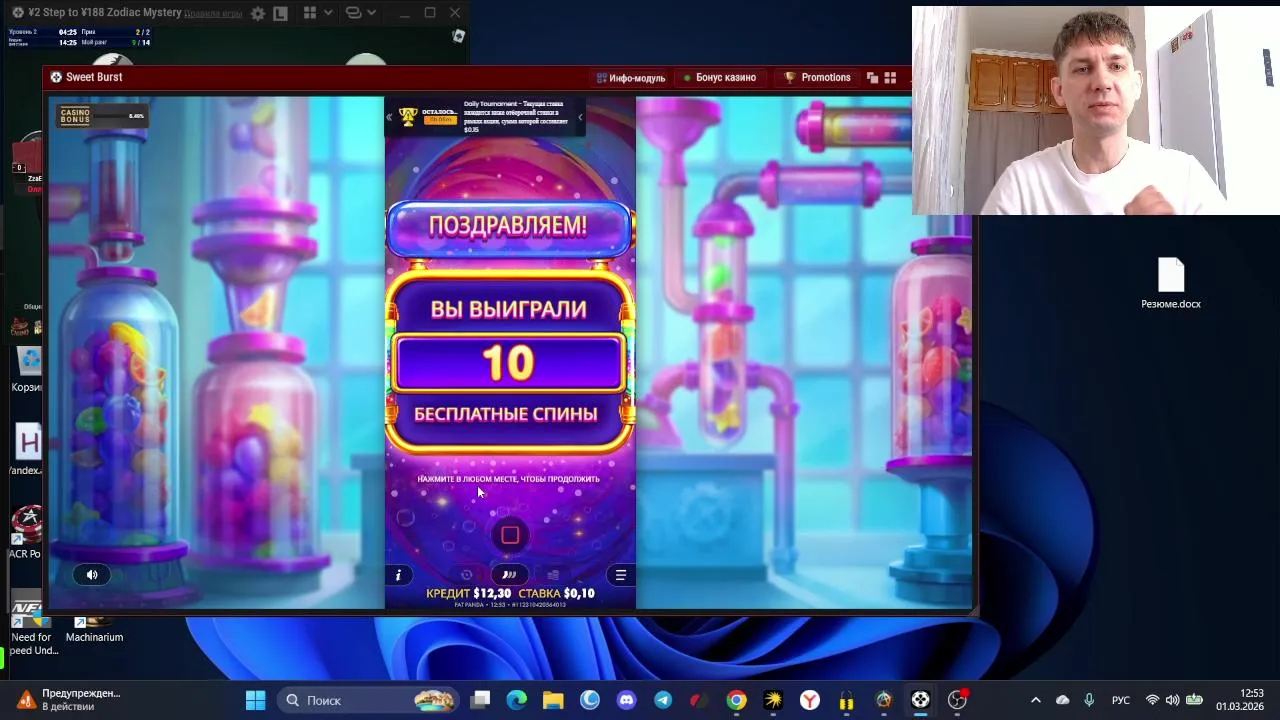Click the 'L' icon in poker title bar

[x=280, y=14]
